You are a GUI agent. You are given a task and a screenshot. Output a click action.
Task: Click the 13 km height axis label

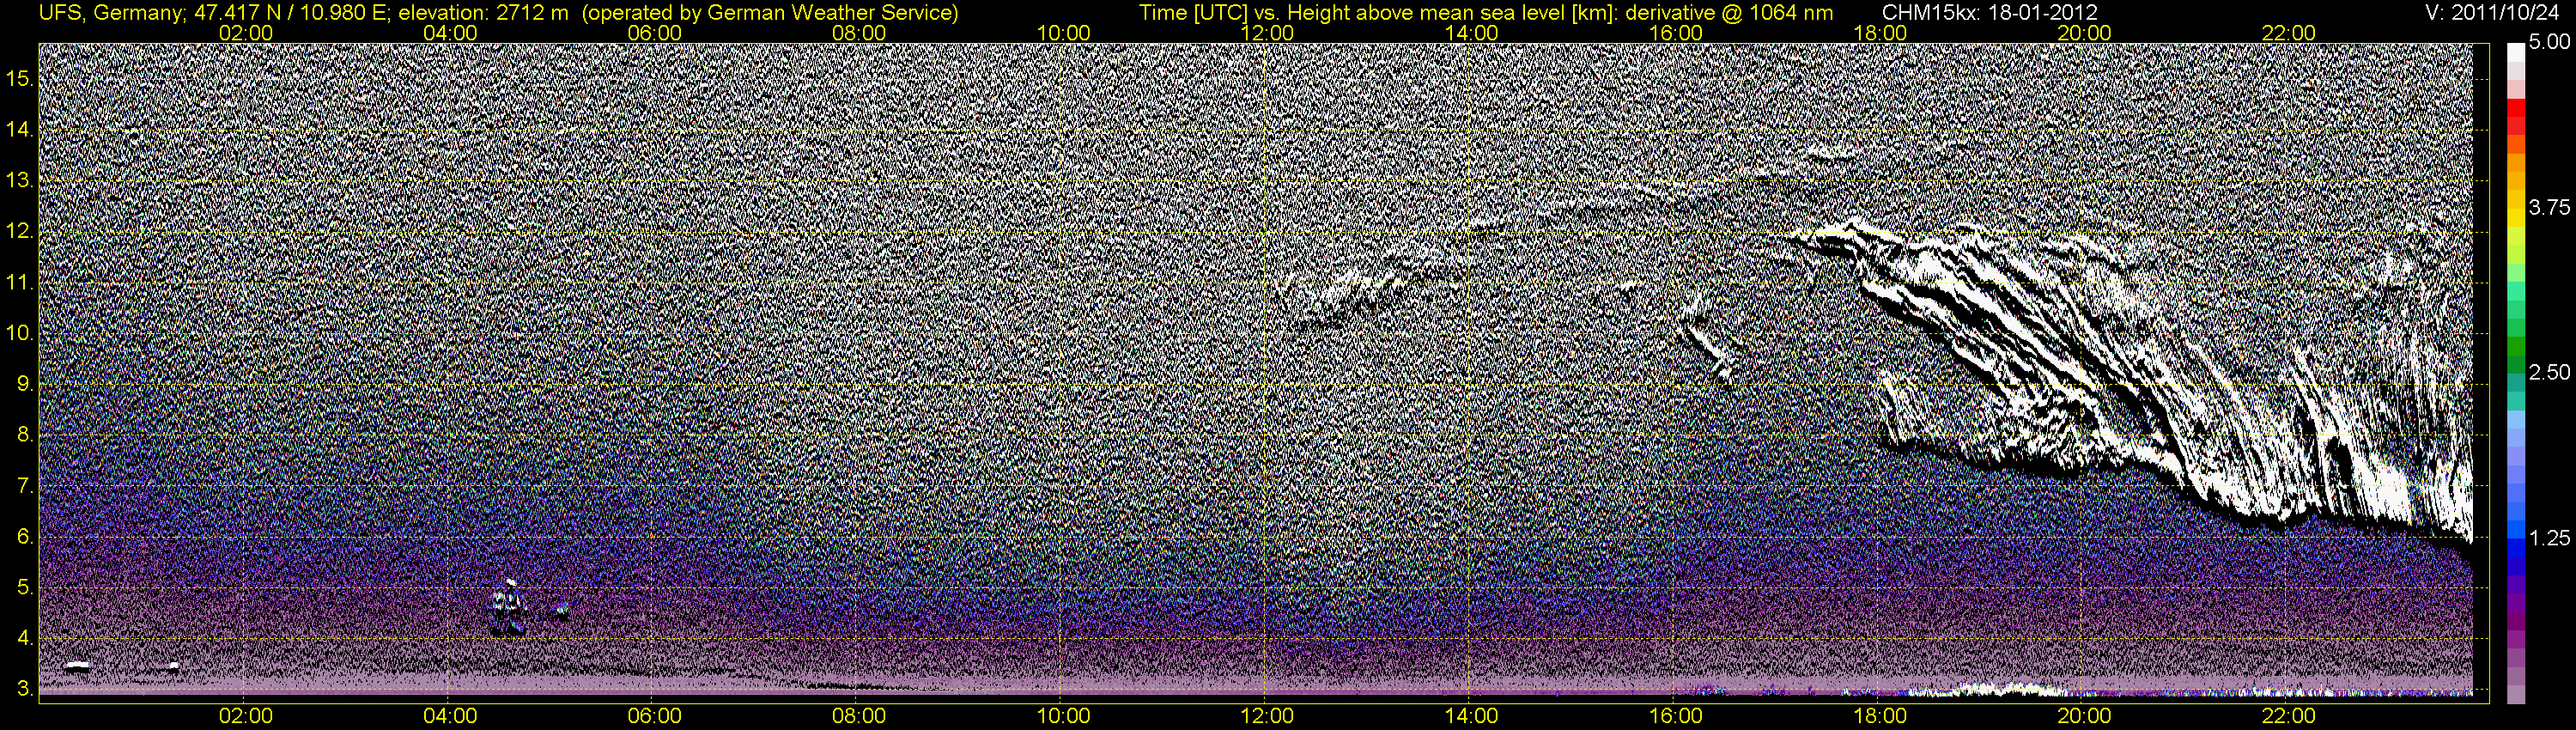pos(20,180)
